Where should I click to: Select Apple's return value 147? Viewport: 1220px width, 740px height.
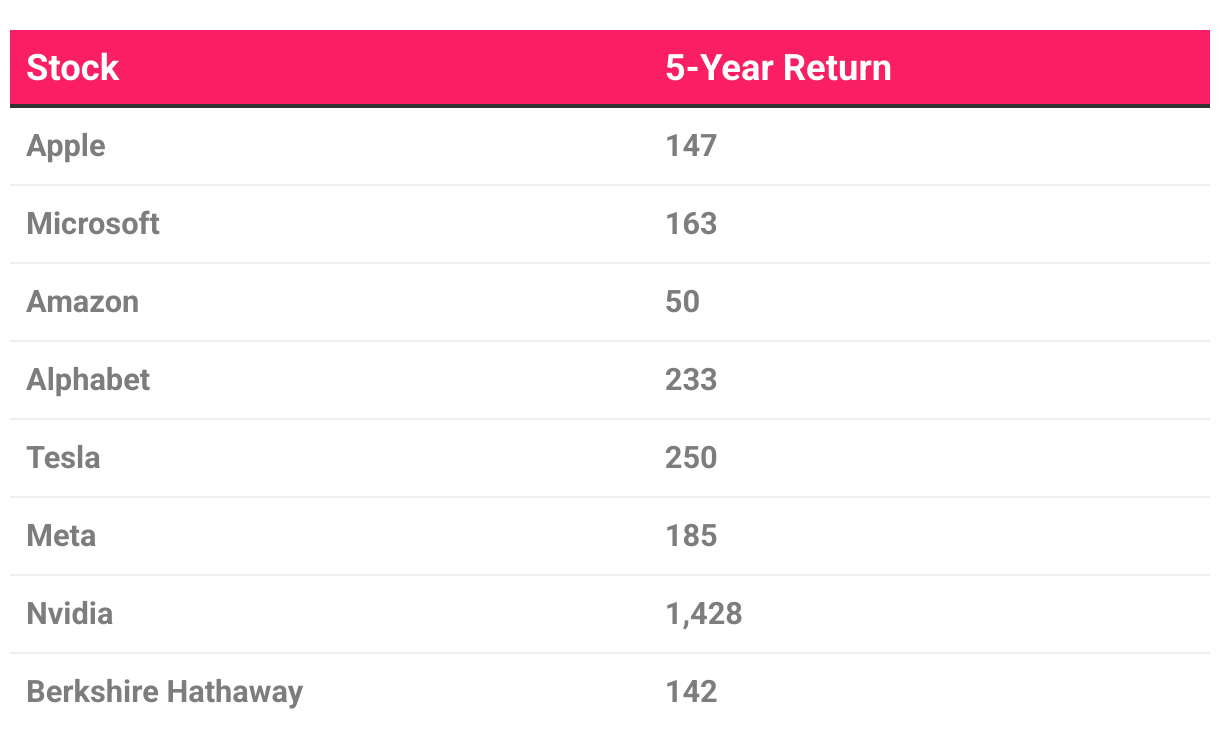pyautogui.click(x=691, y=146)
